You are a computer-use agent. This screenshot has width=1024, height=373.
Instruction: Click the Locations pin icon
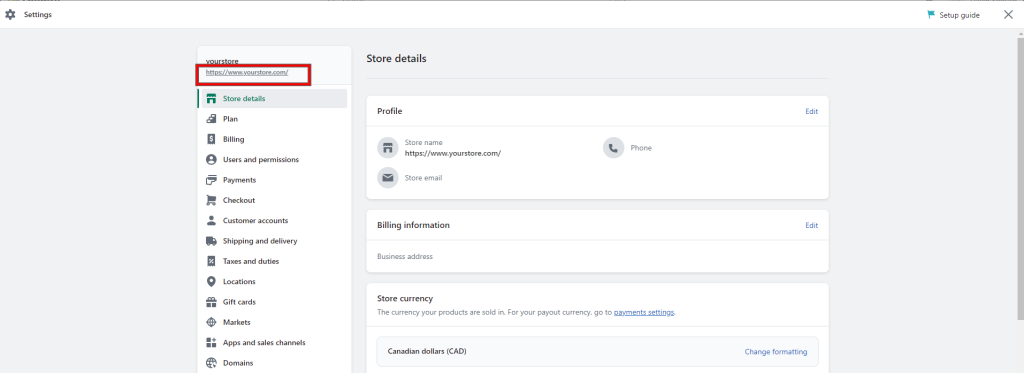pyautogui.click(x=211, y=282)
